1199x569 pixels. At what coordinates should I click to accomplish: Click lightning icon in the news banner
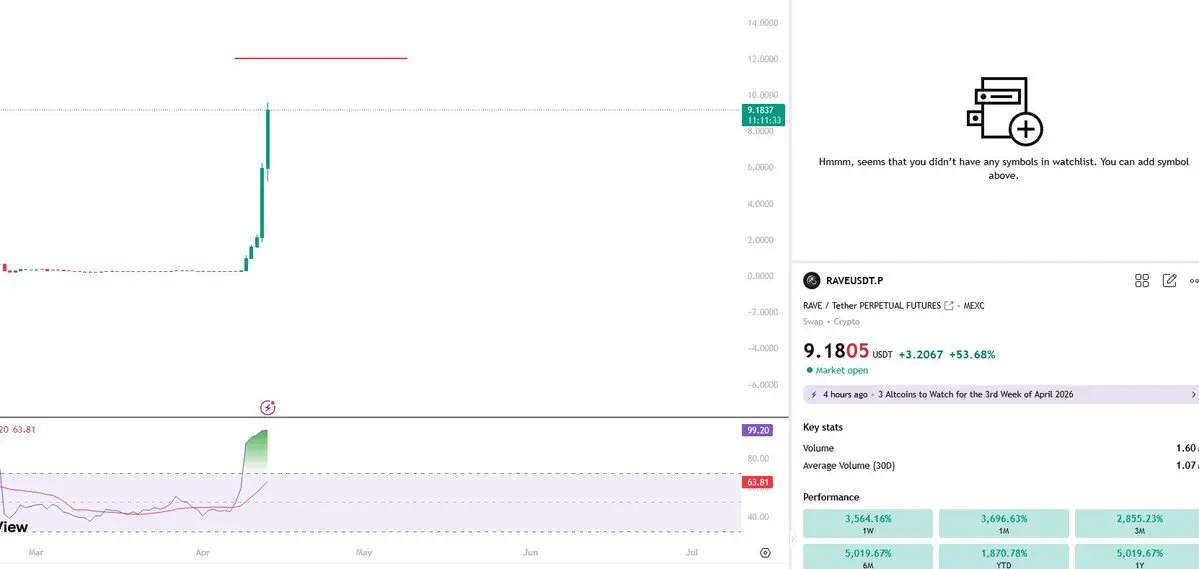tap(814, 395)
